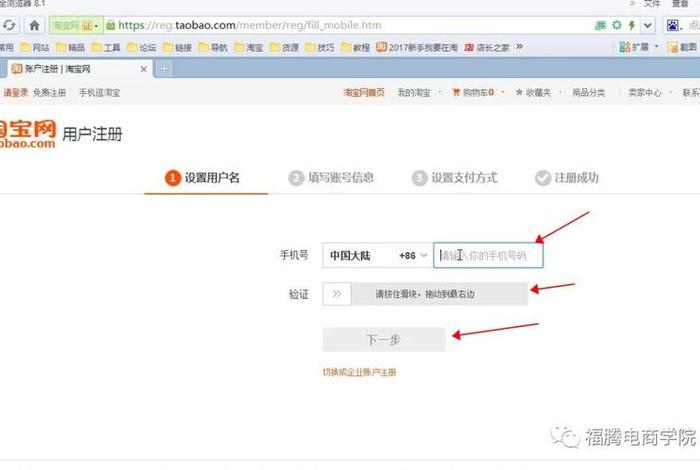
Task: Open the 网站 bookmark folder
Action: pos(35,47)
